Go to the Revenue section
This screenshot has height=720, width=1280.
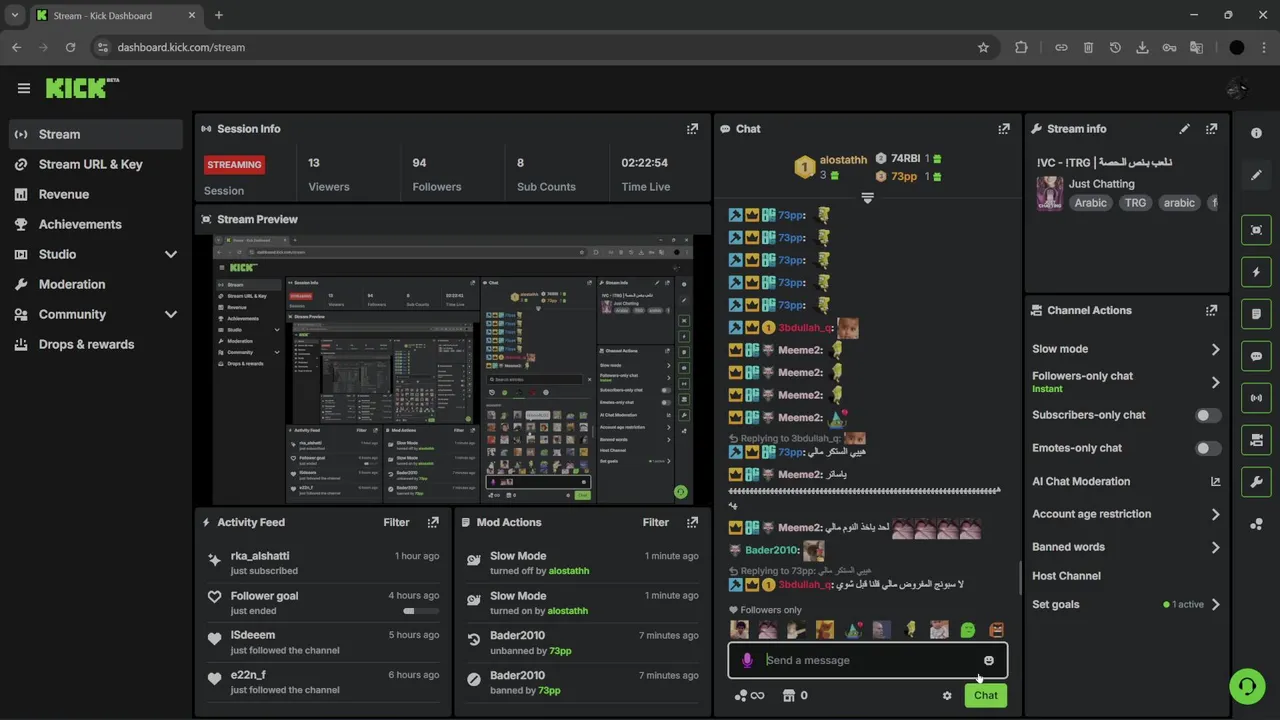click(96, 194)
